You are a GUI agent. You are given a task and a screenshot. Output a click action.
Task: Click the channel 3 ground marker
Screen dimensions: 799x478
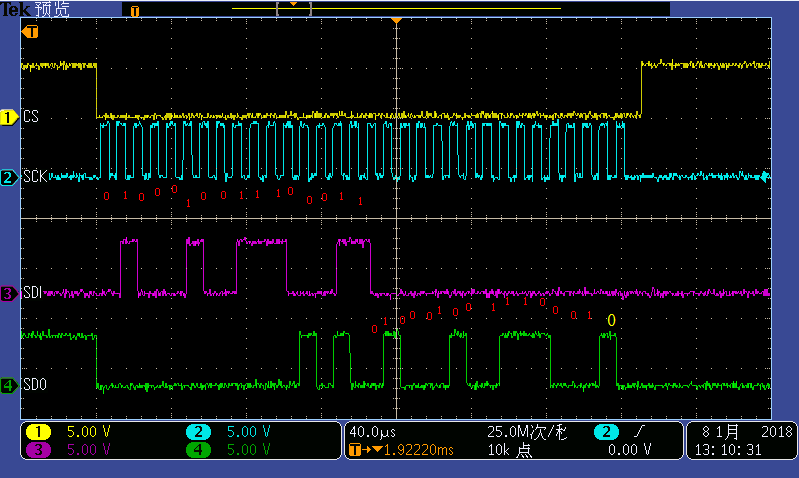(9, 294)
